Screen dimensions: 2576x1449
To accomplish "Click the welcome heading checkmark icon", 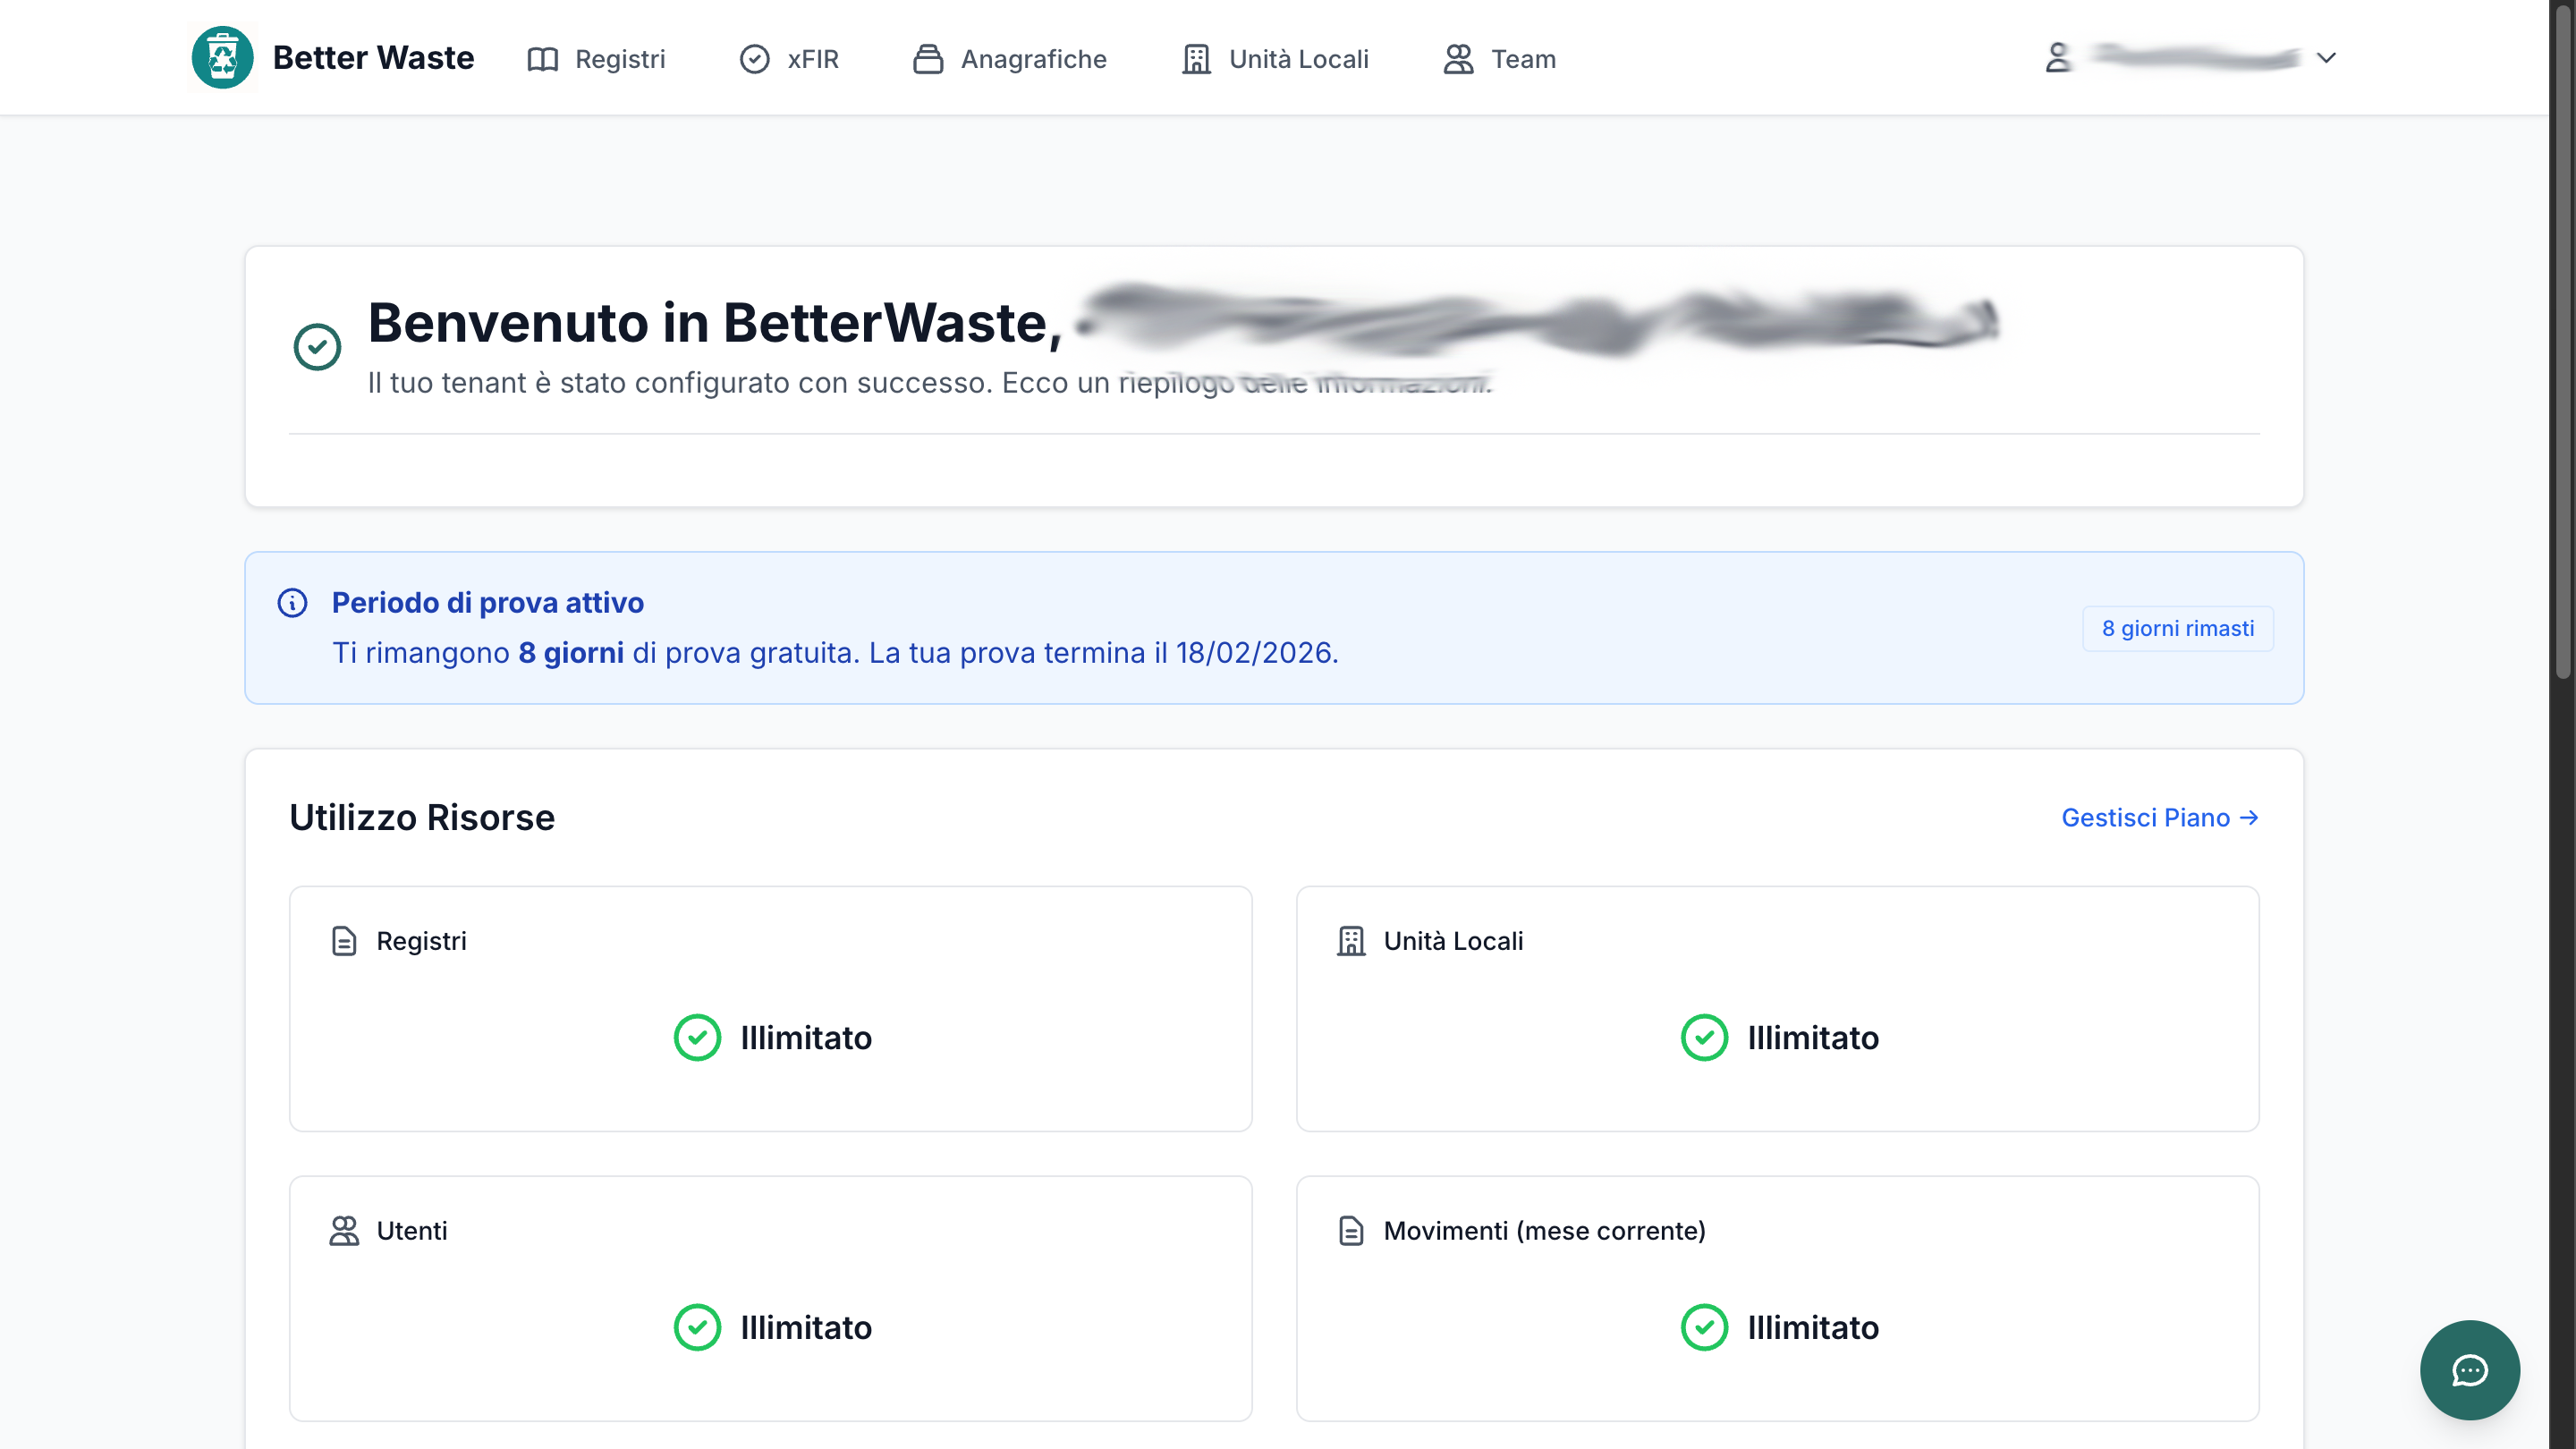I will (317, 347).
